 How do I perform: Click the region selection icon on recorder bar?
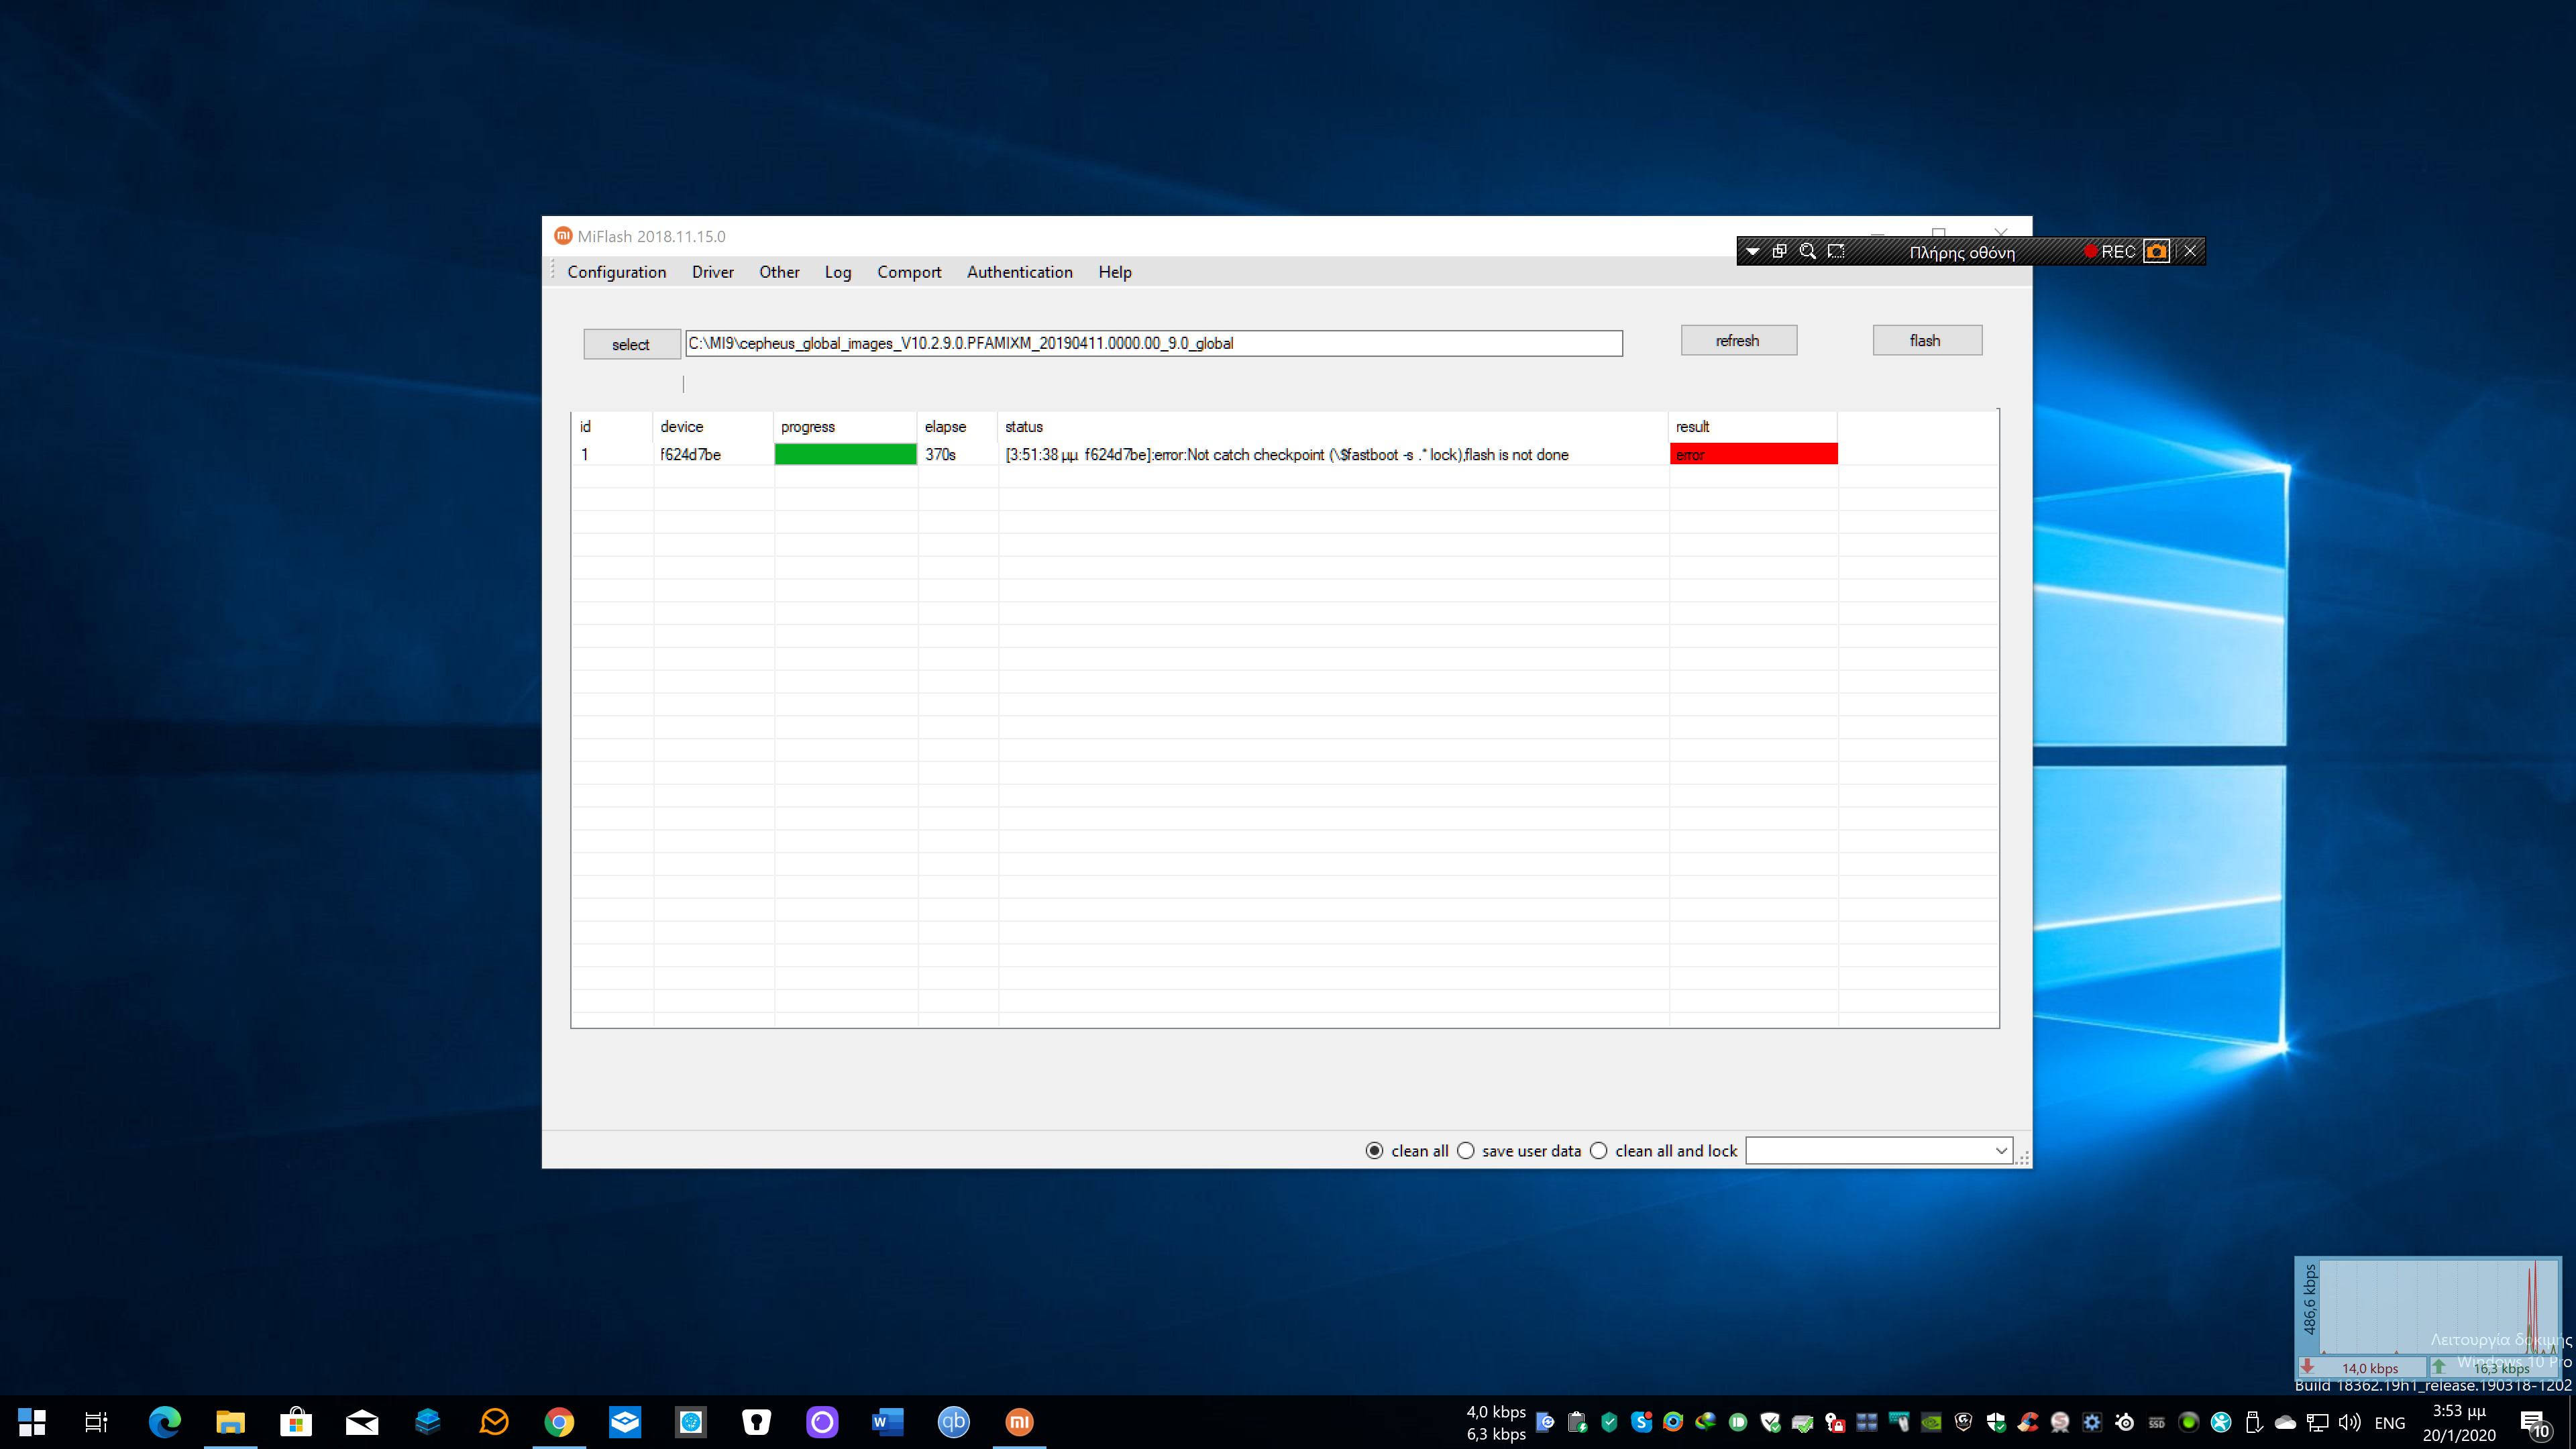1836,251
